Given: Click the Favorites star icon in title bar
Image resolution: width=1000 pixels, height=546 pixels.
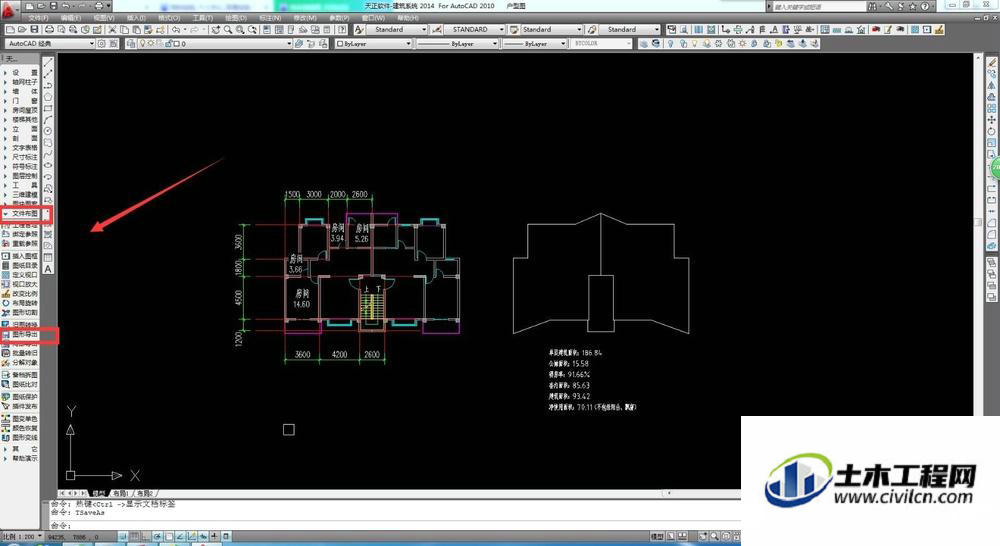Looking at the screenshot, I should pos(913,6).
